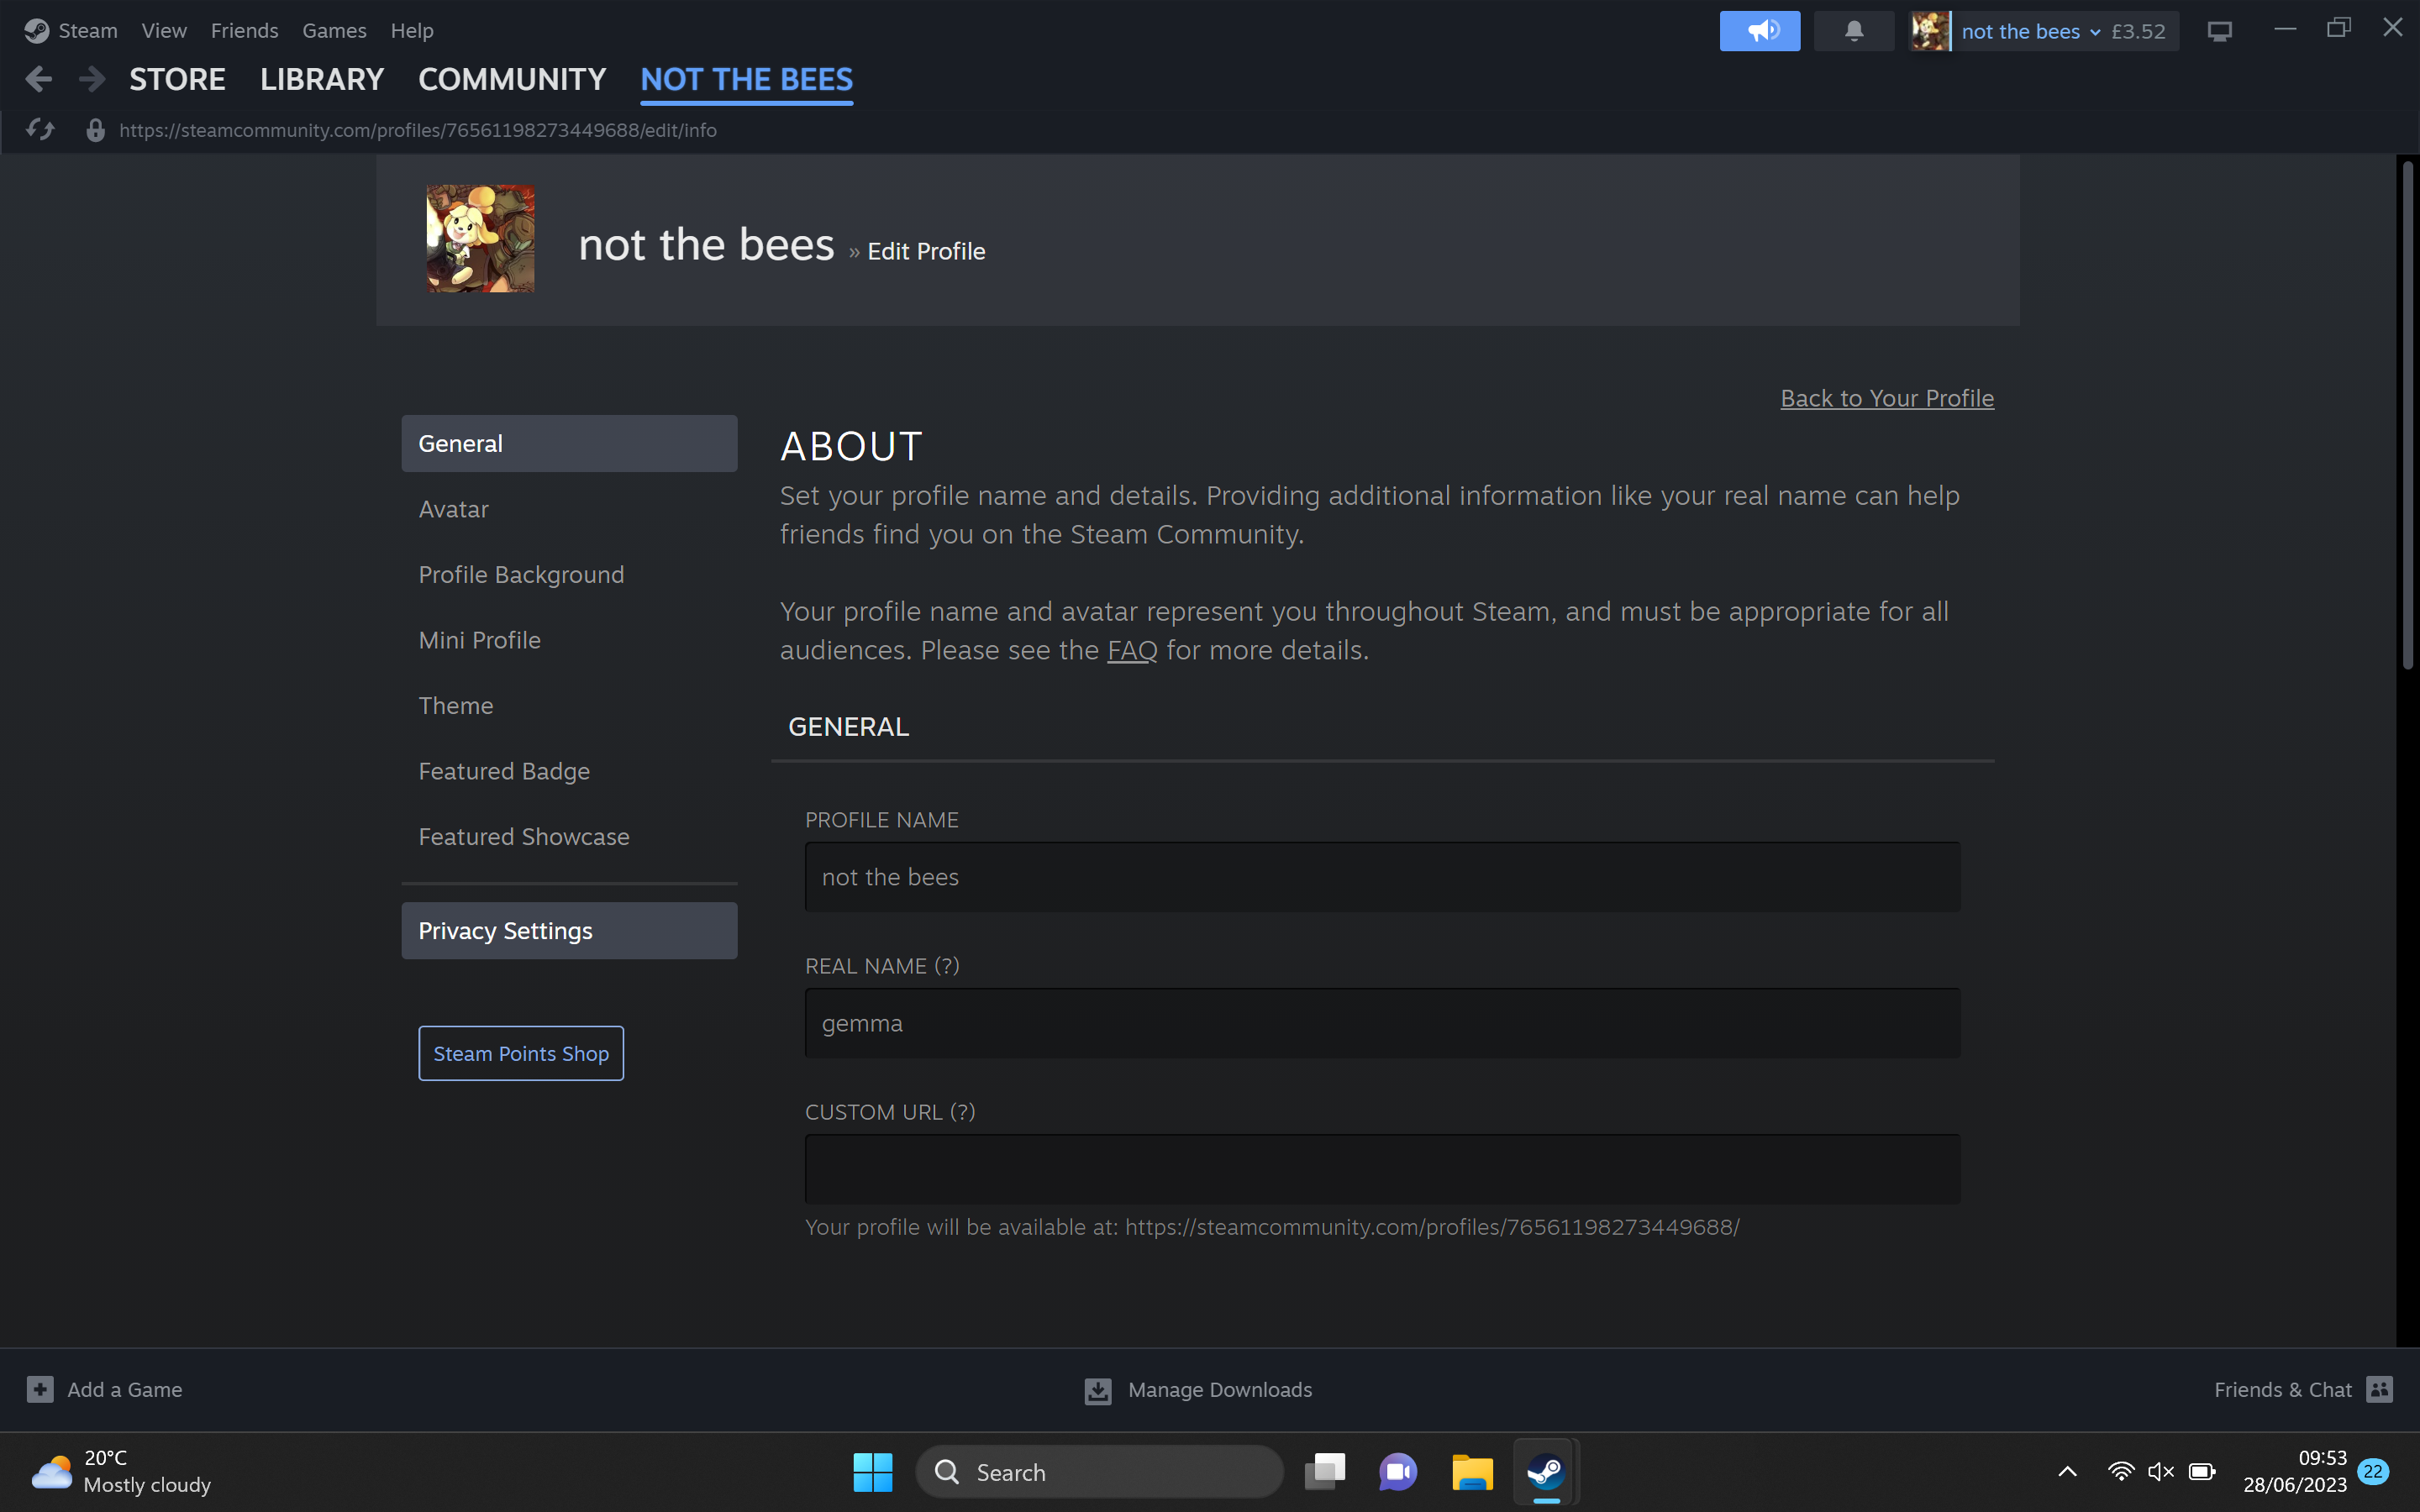Viewport: 2420px width, 1512px height.
Task: Click the taskbar Search box
Action: click(x=1099, y=1472)
